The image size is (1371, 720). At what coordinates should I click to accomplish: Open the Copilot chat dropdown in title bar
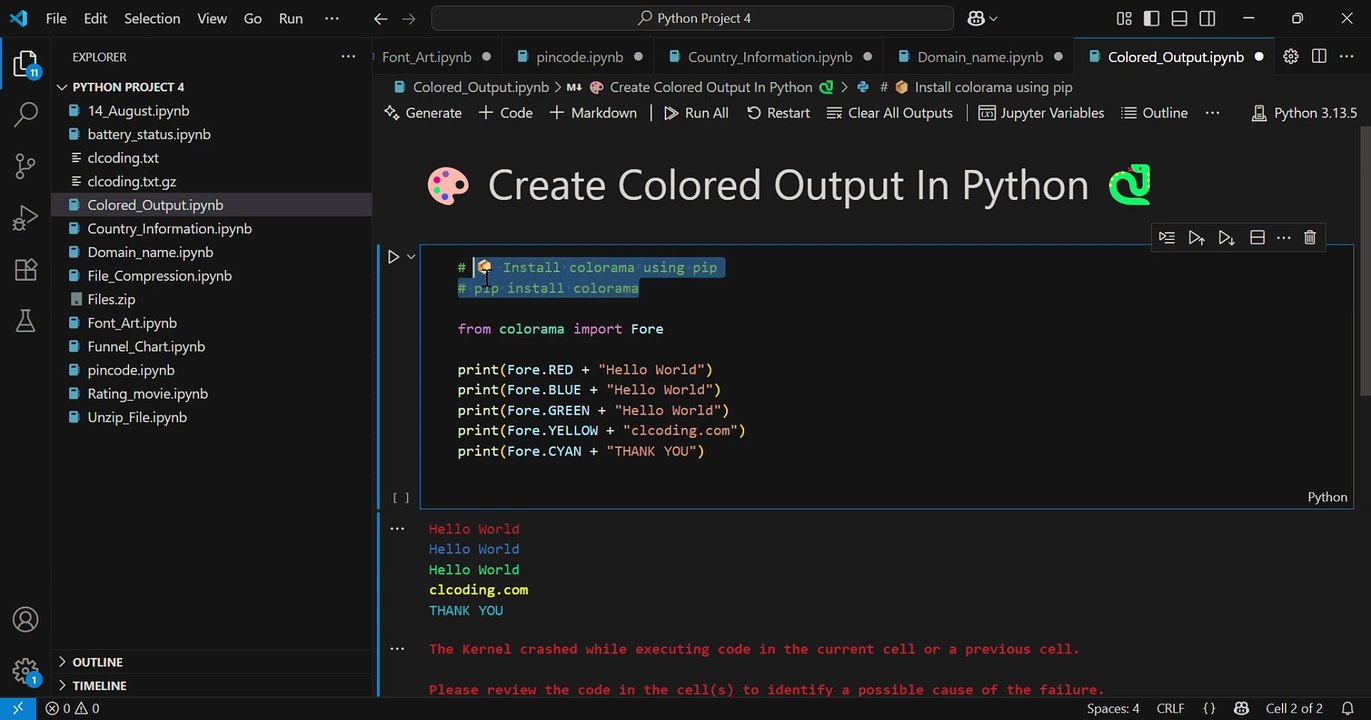click(983, 18)
